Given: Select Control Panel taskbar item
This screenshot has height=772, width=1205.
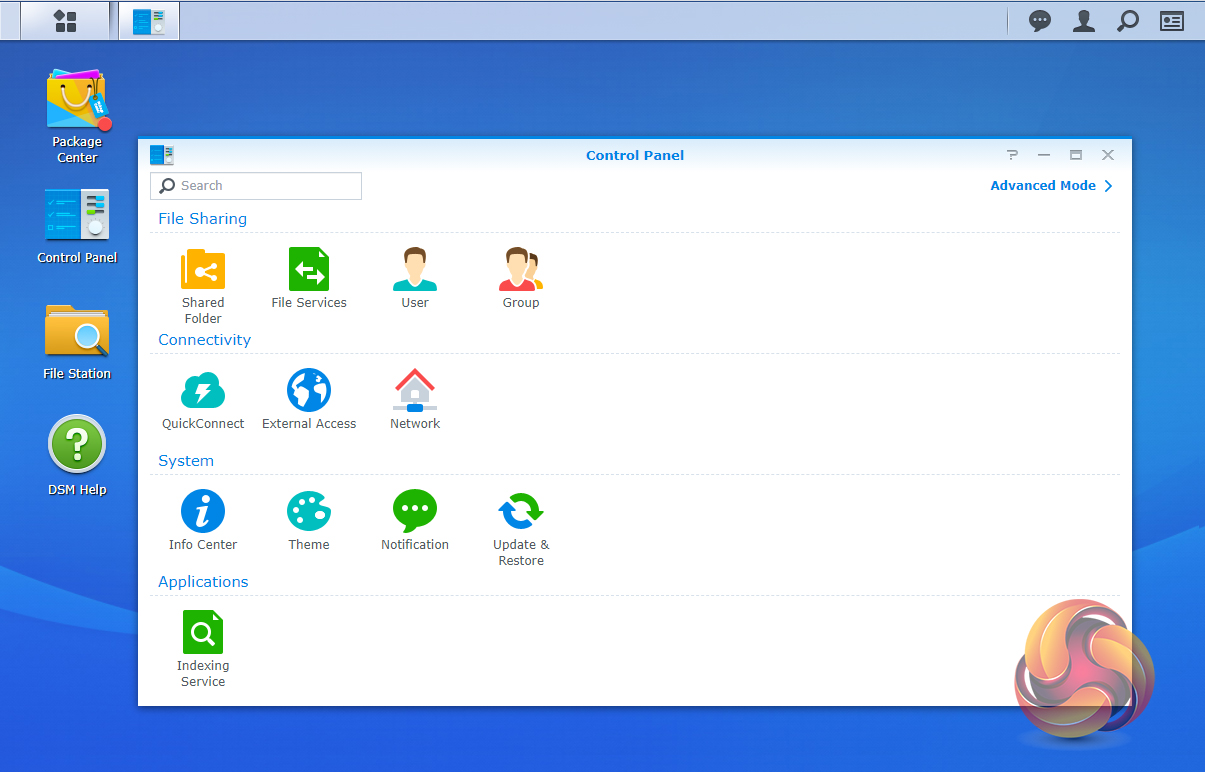Looking at the screenshot, I should [149, 21].
